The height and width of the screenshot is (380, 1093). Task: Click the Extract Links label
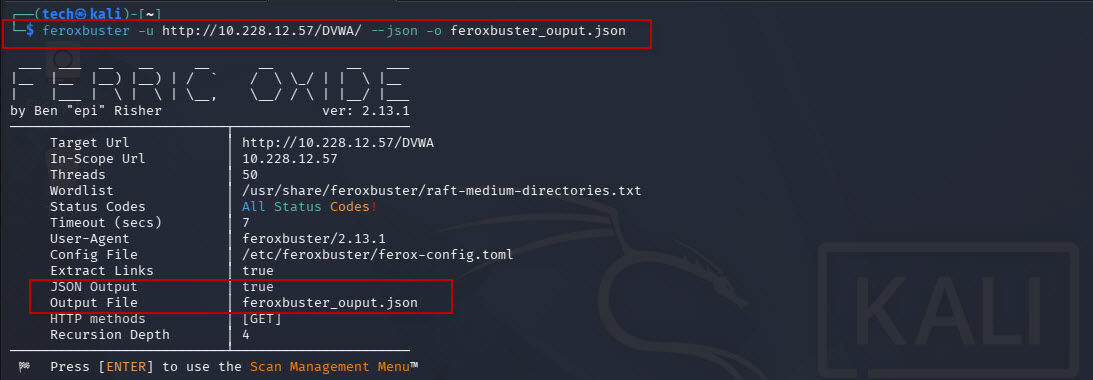tap(102, 271)
